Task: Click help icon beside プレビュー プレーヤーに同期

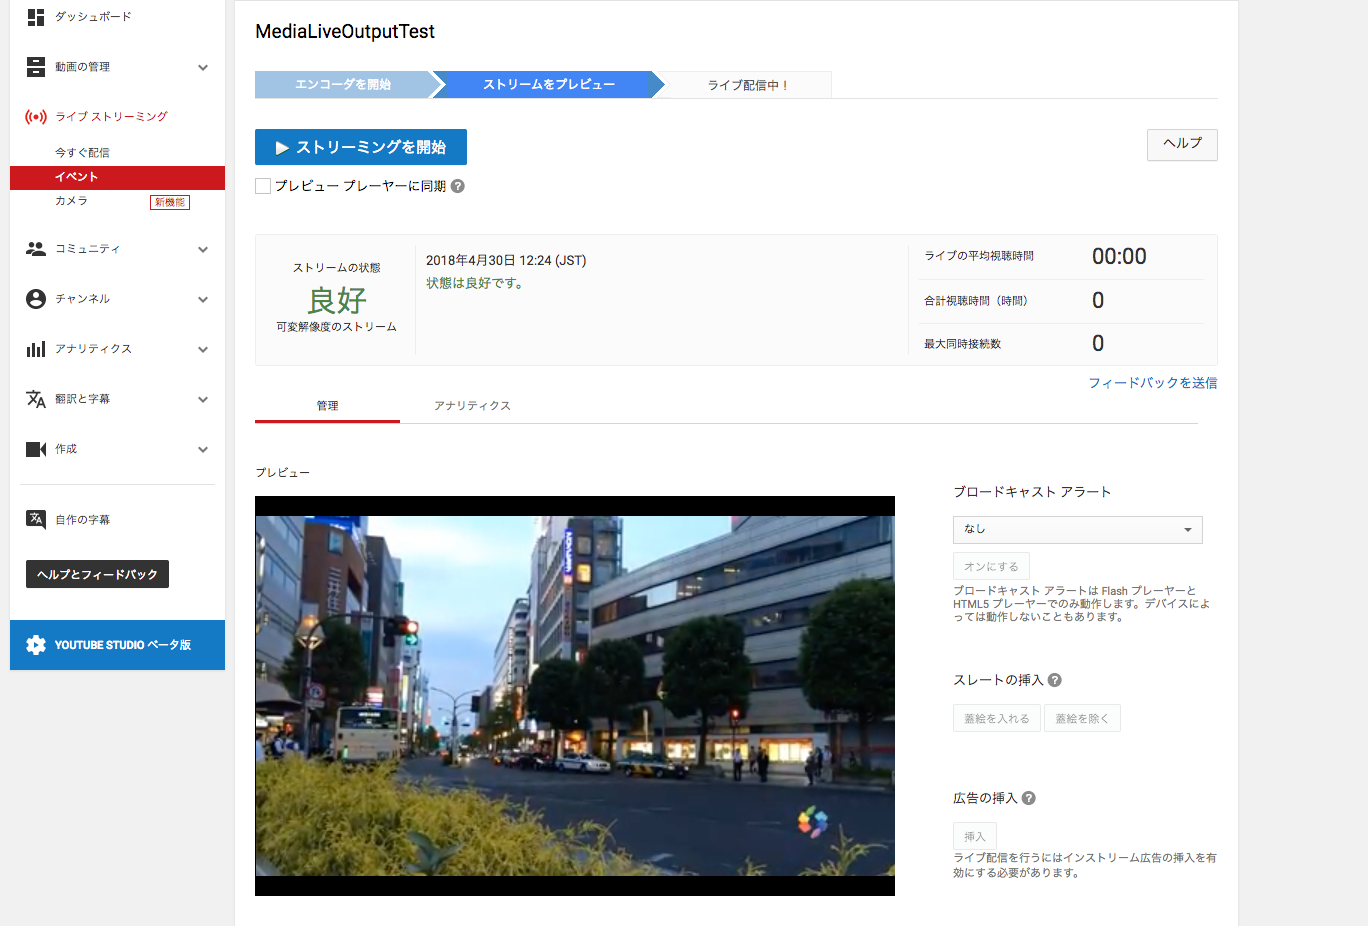Action: coord(458,186)
